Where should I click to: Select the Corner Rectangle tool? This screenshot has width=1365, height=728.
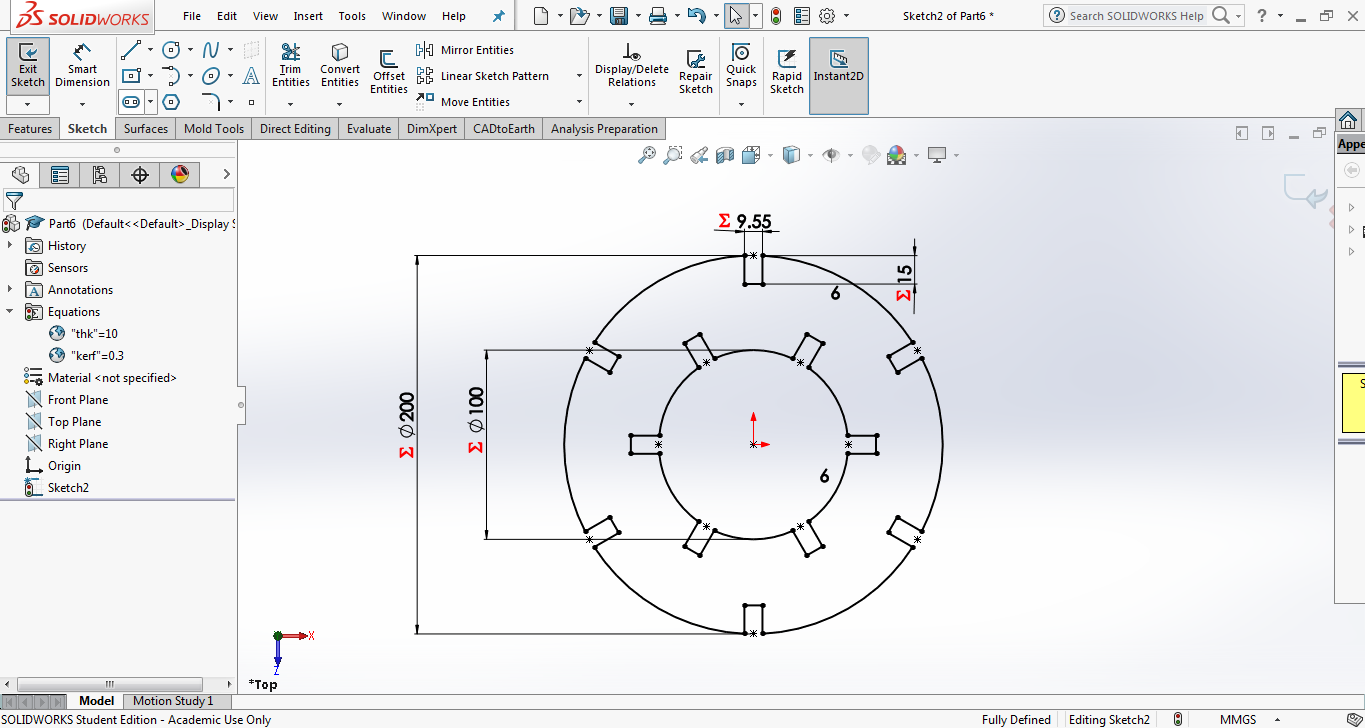[130, 76]
